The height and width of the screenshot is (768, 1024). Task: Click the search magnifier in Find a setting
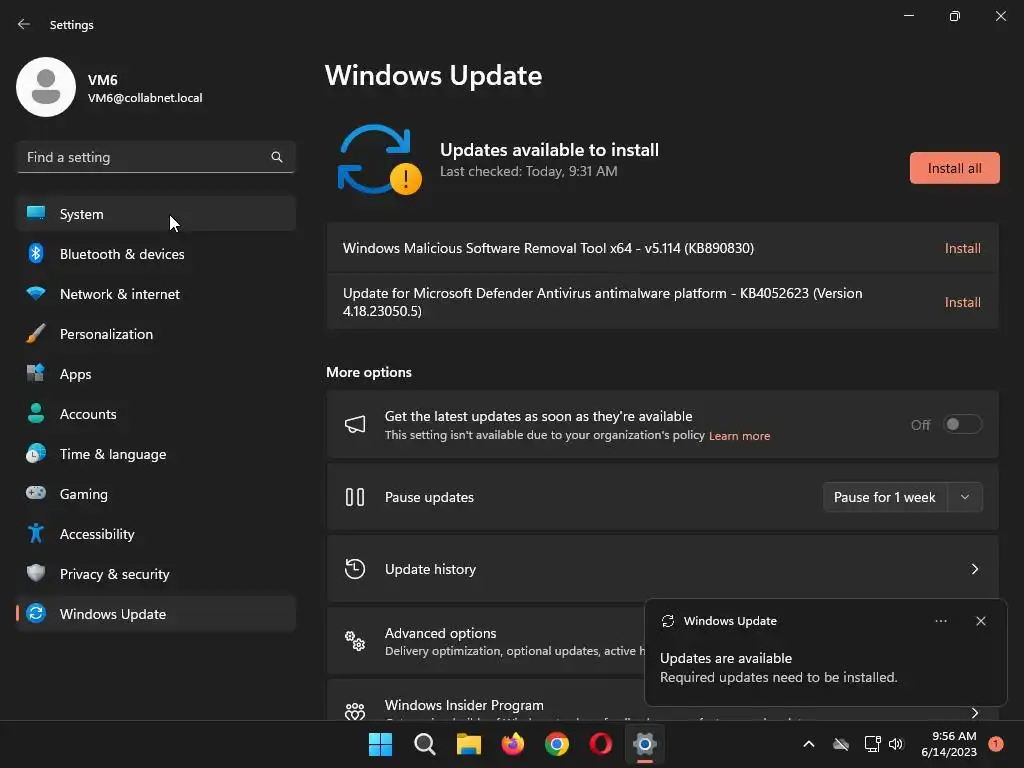[x=277, y=157]
